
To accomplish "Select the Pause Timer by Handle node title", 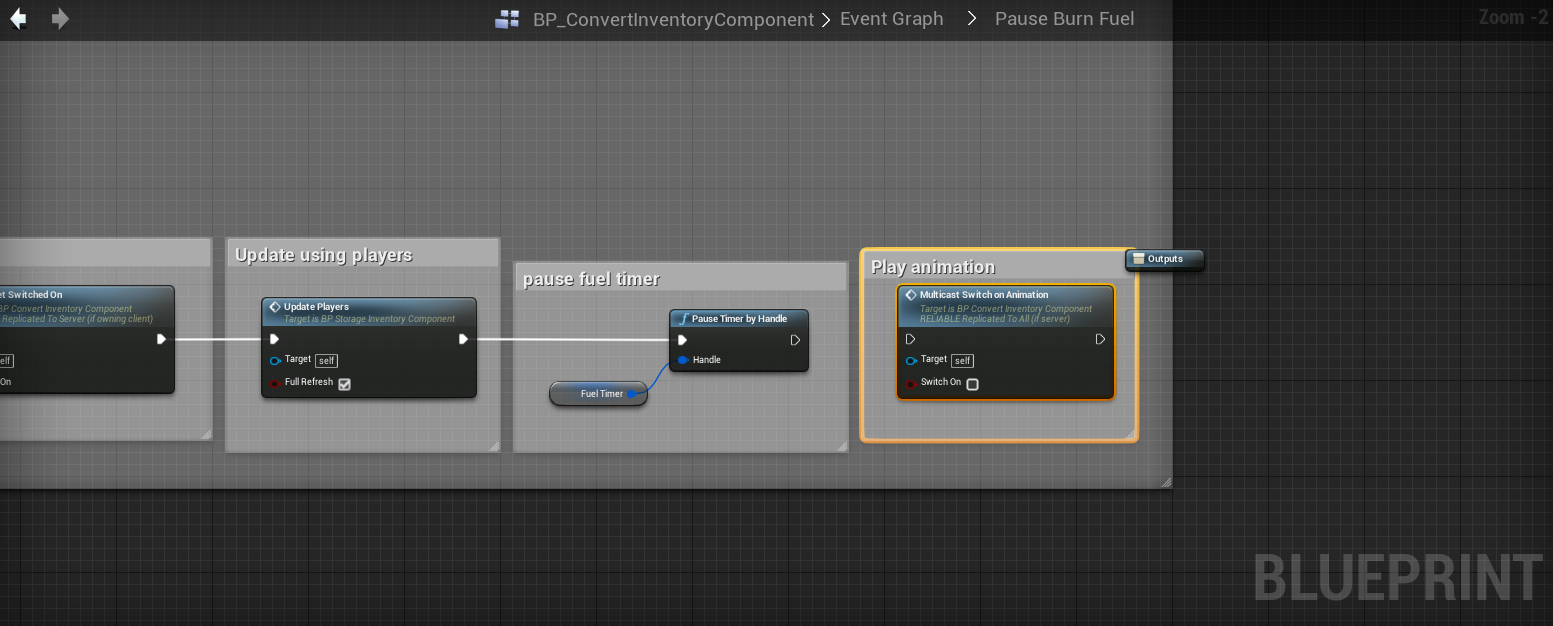I will [x=739, y=319].
